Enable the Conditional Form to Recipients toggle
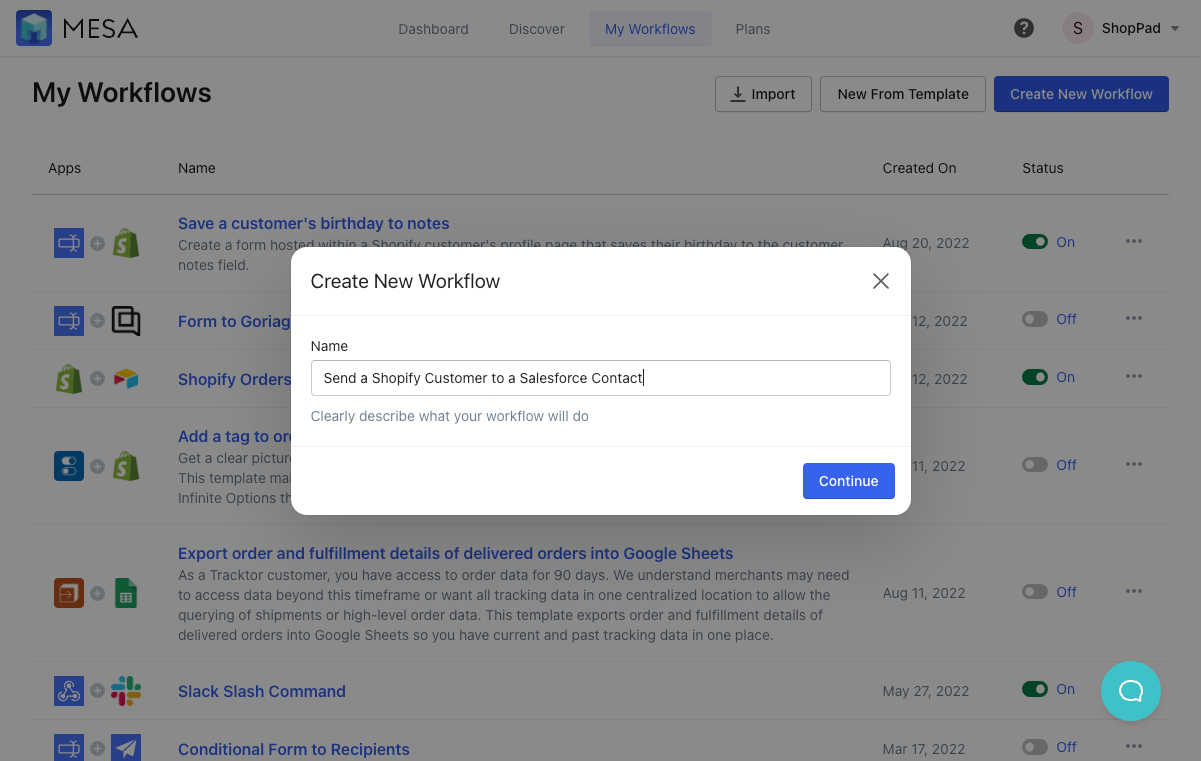Image resolution: width=1201 pixels, height=761 pixels. pos(1035,747)
